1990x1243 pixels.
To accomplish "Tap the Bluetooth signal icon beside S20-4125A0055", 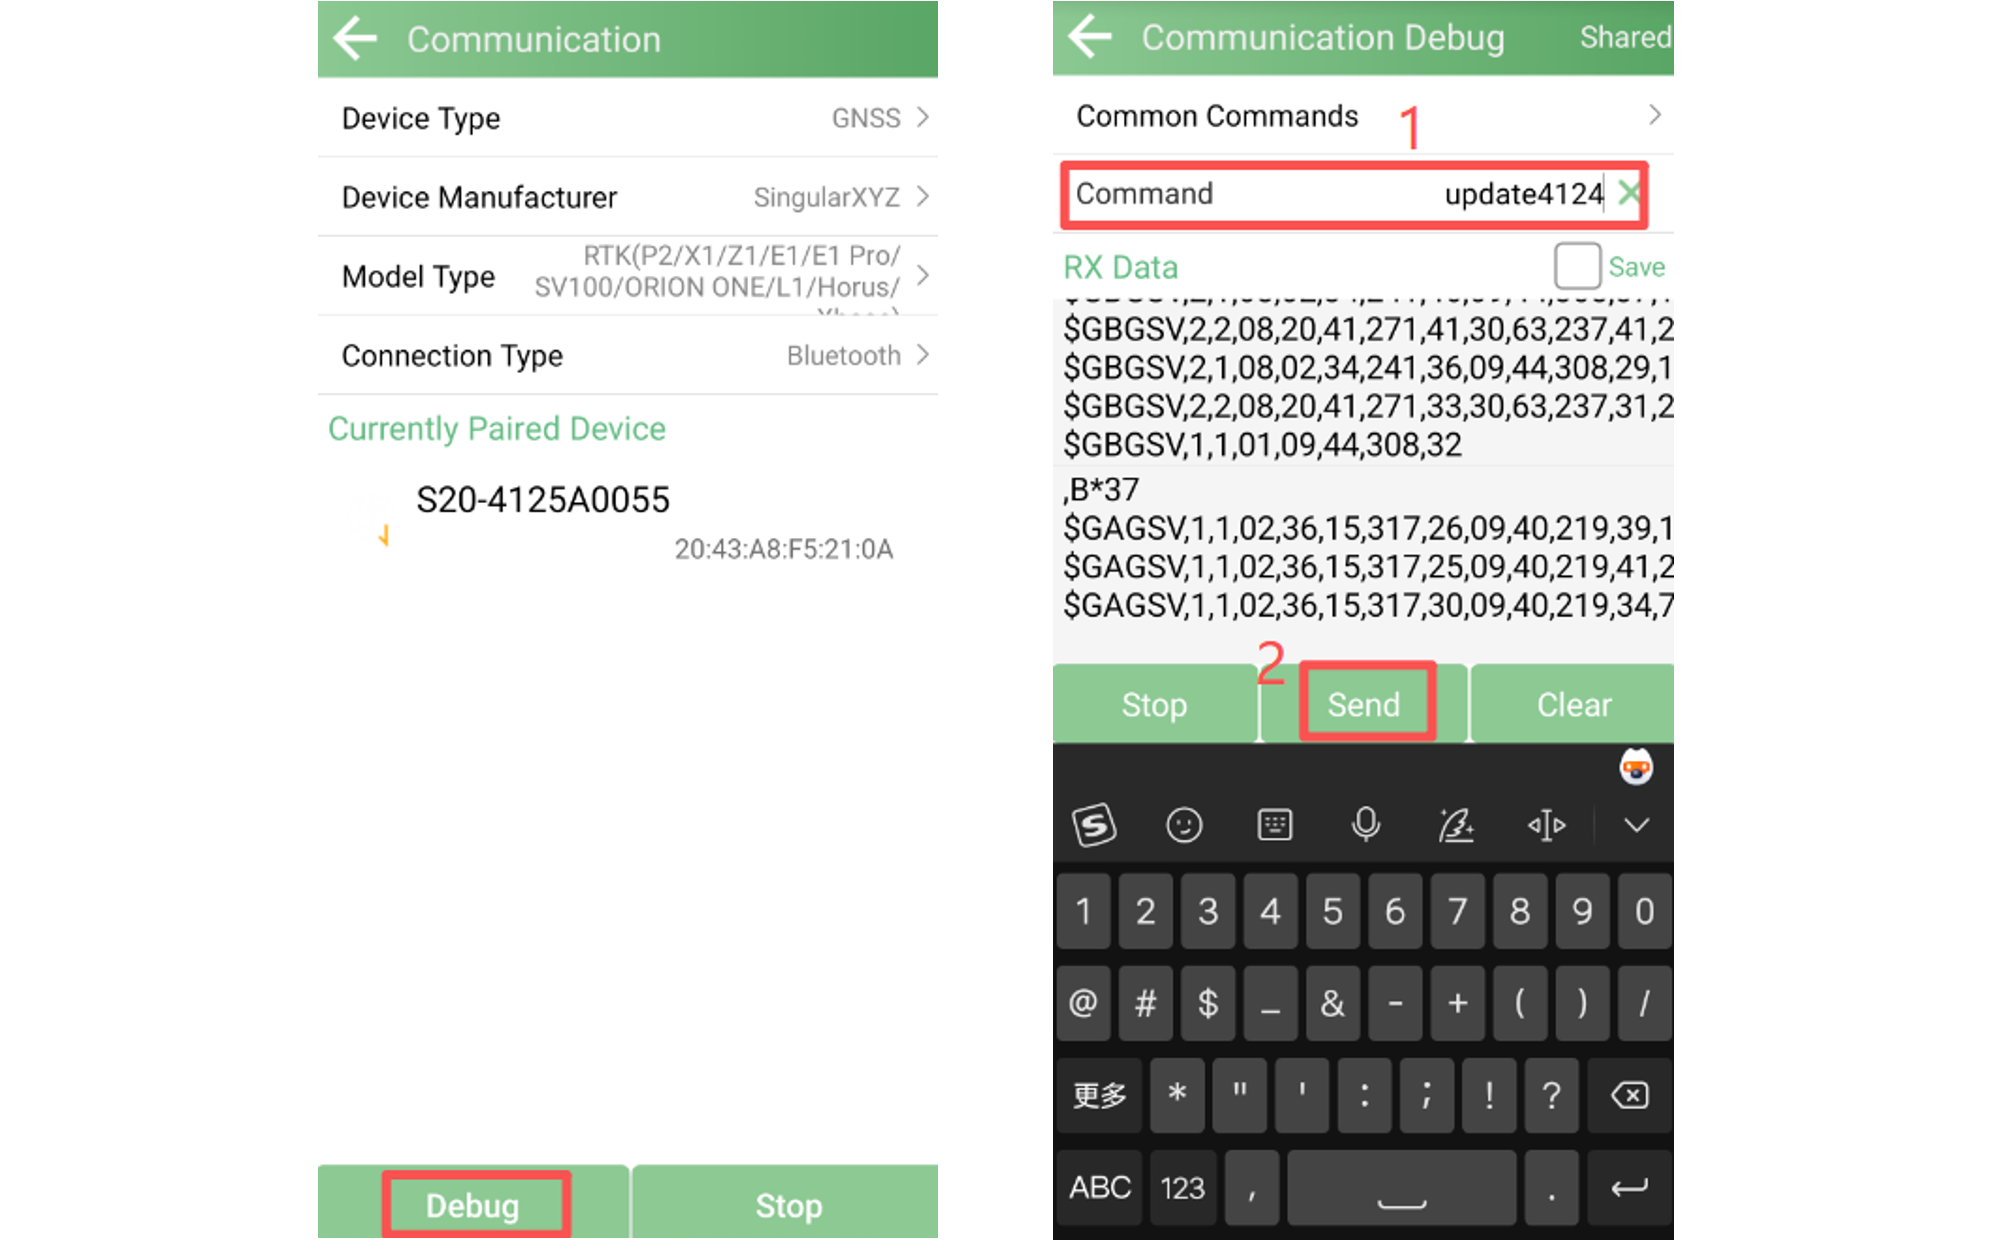I will pyautogui.click(x=383, y=536).
